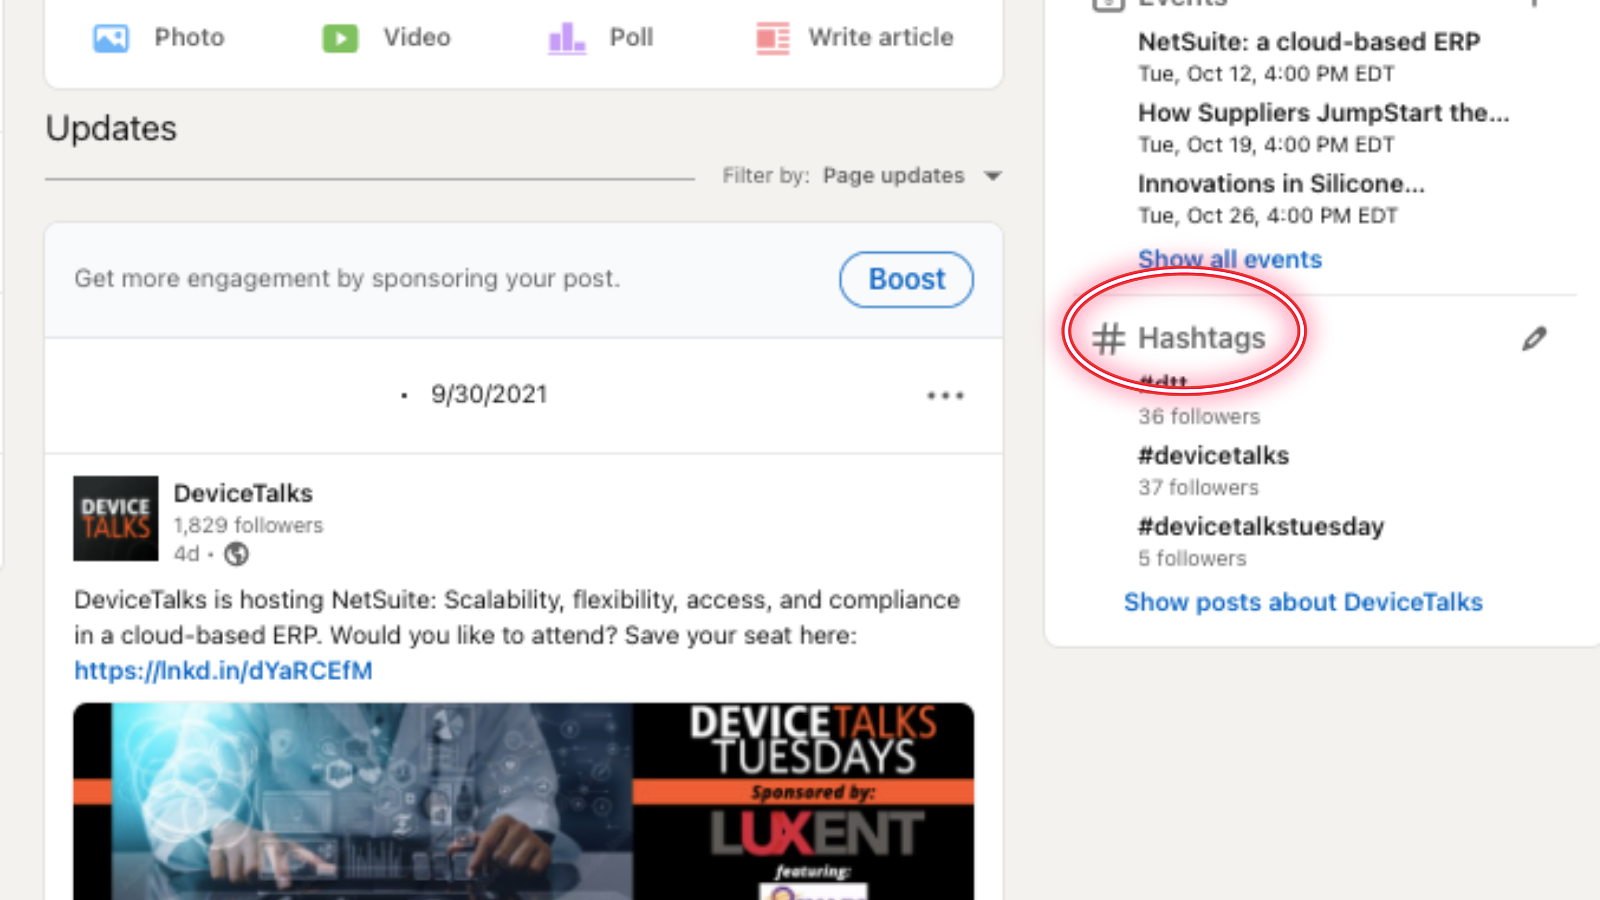Select the #devicetalks hashtag
This screenshot has width=1600, height=900.
tap(1213, 456)
